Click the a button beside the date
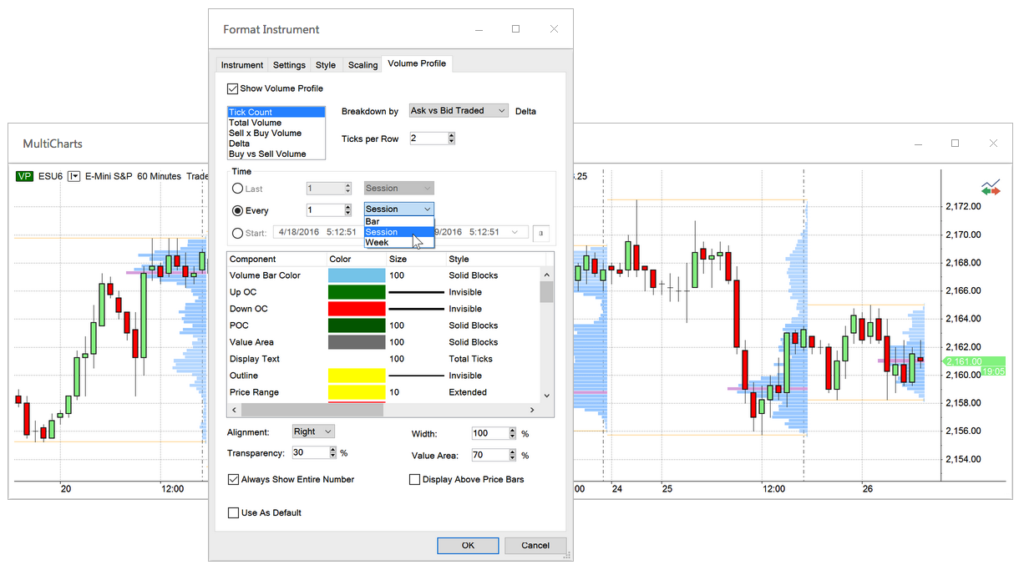The height and width of the screenshot is (570, 1024). (x=541, y=232)
